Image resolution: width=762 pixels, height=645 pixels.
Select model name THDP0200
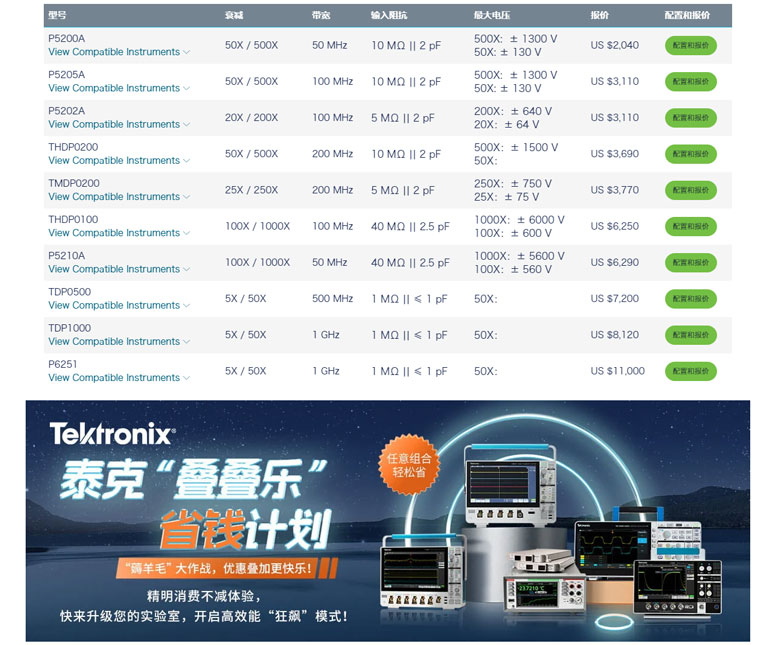[73, 147]
